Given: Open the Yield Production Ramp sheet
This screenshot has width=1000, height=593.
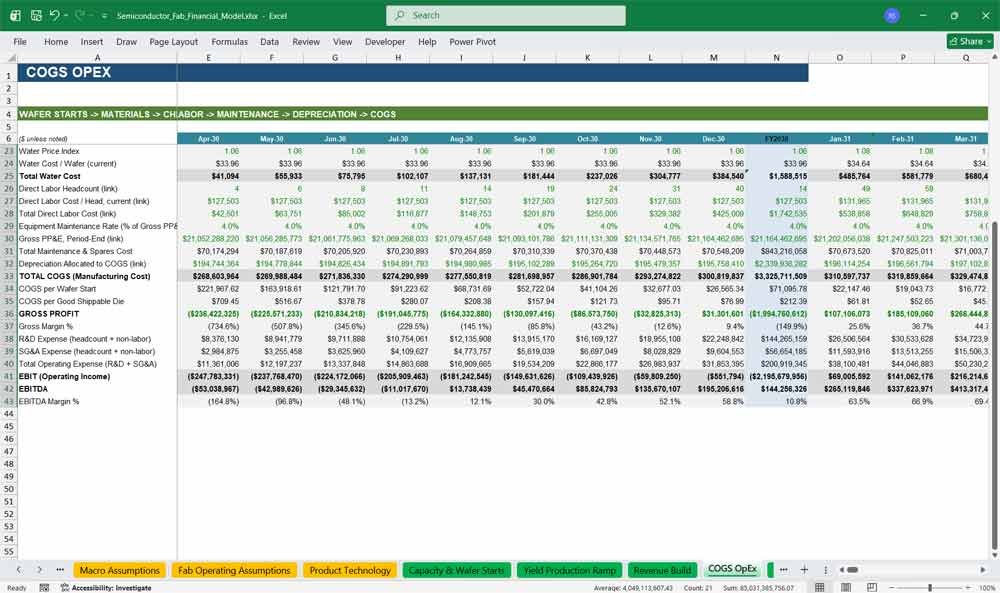Looking at the screenshot, I should click(x=570, y=570).
